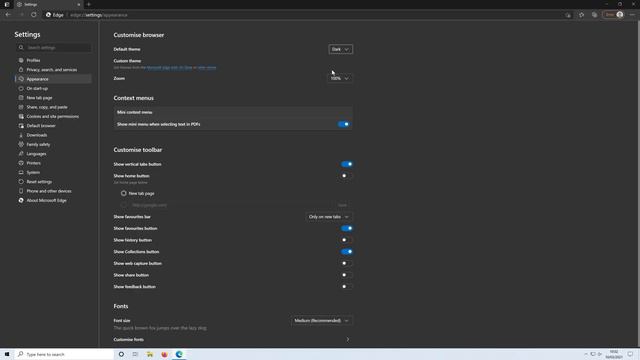Open Cortana circle icon on taskbar
The image size is (640, 360).
121,354
